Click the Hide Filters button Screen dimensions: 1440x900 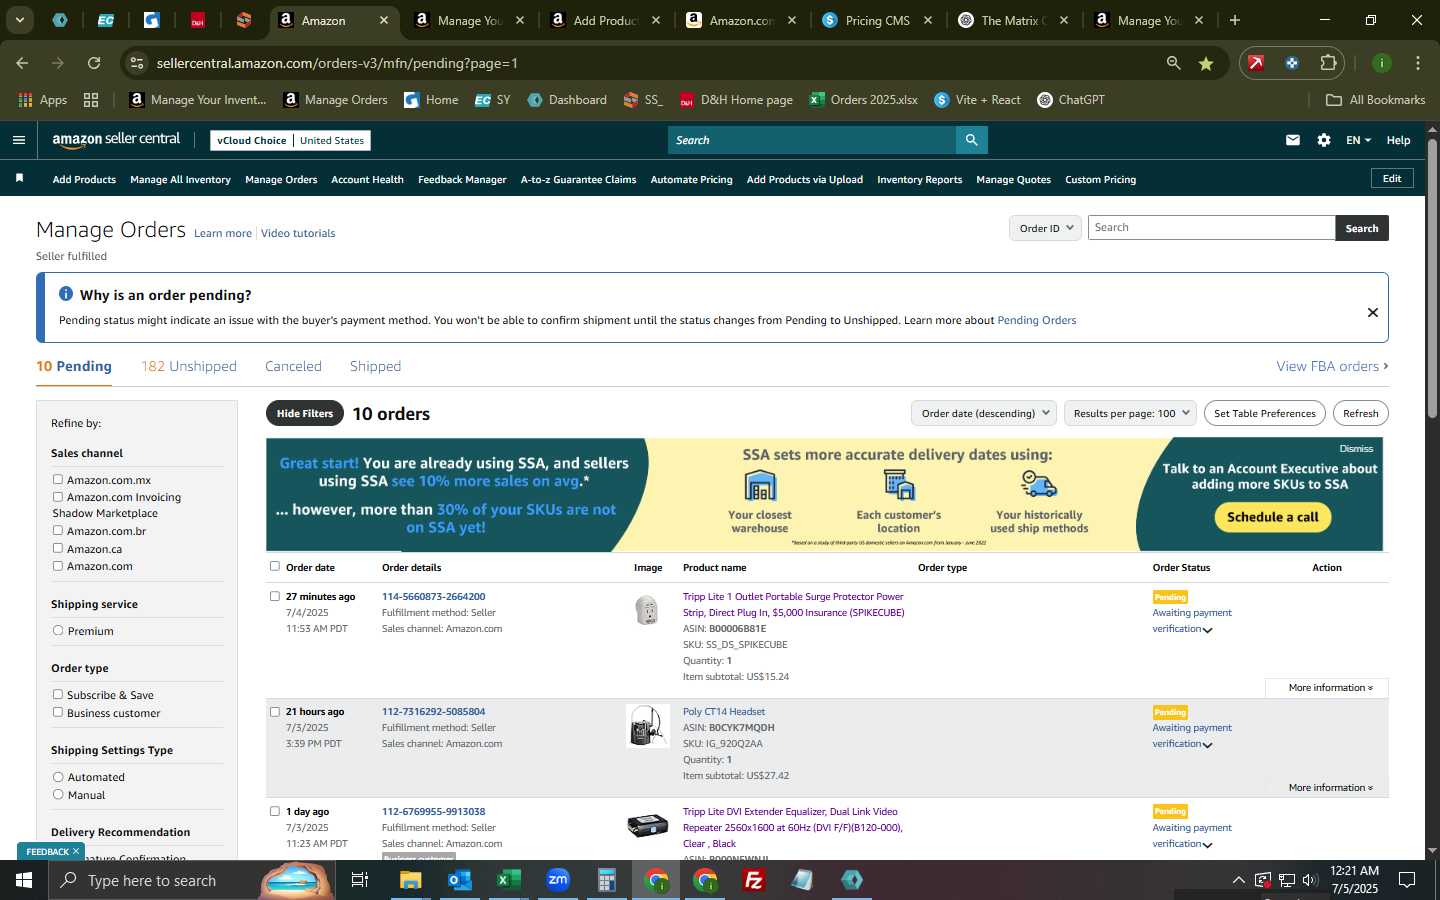click(x=305, y=413)
